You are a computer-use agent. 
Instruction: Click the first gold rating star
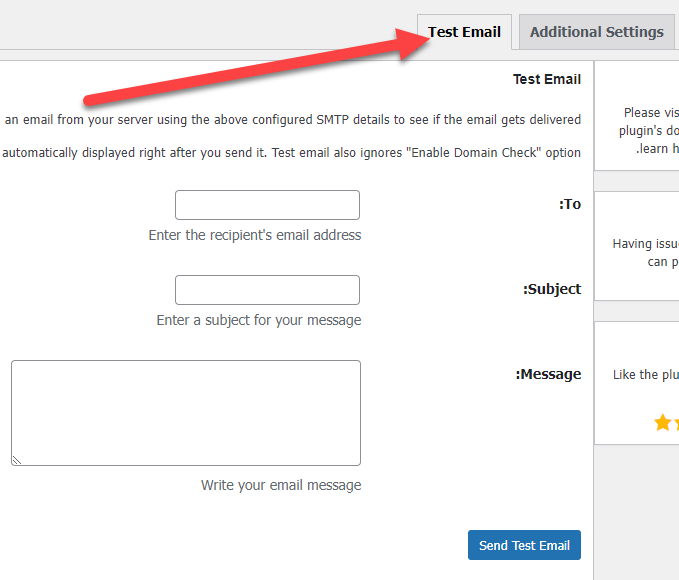point(662,423)
